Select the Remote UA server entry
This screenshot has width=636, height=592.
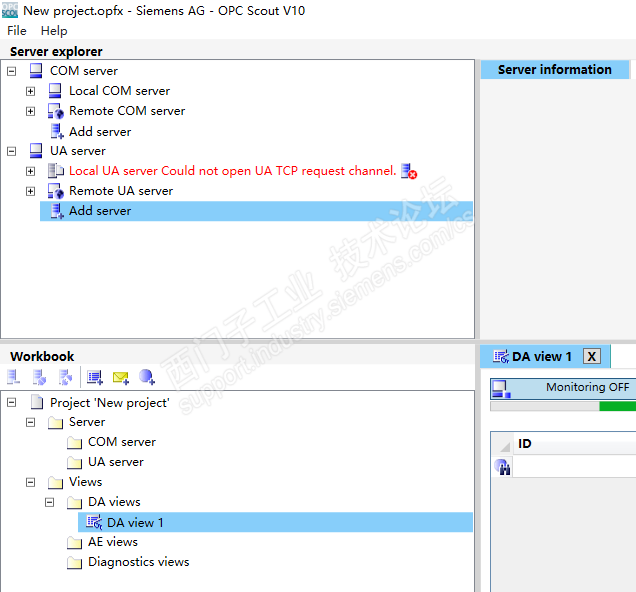tap(121, 191)
